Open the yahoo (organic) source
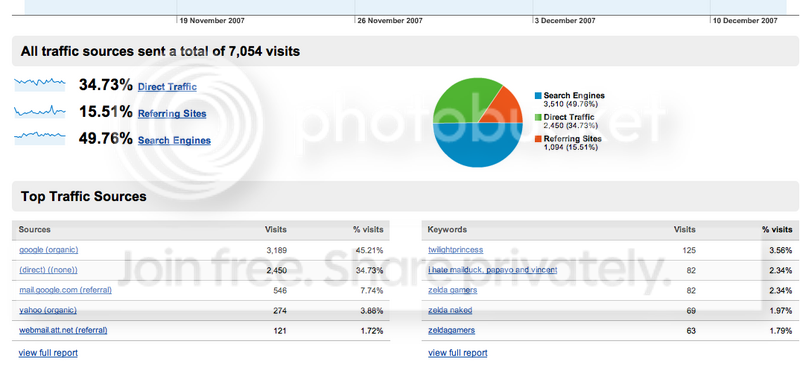 click(x=47, y=310)
